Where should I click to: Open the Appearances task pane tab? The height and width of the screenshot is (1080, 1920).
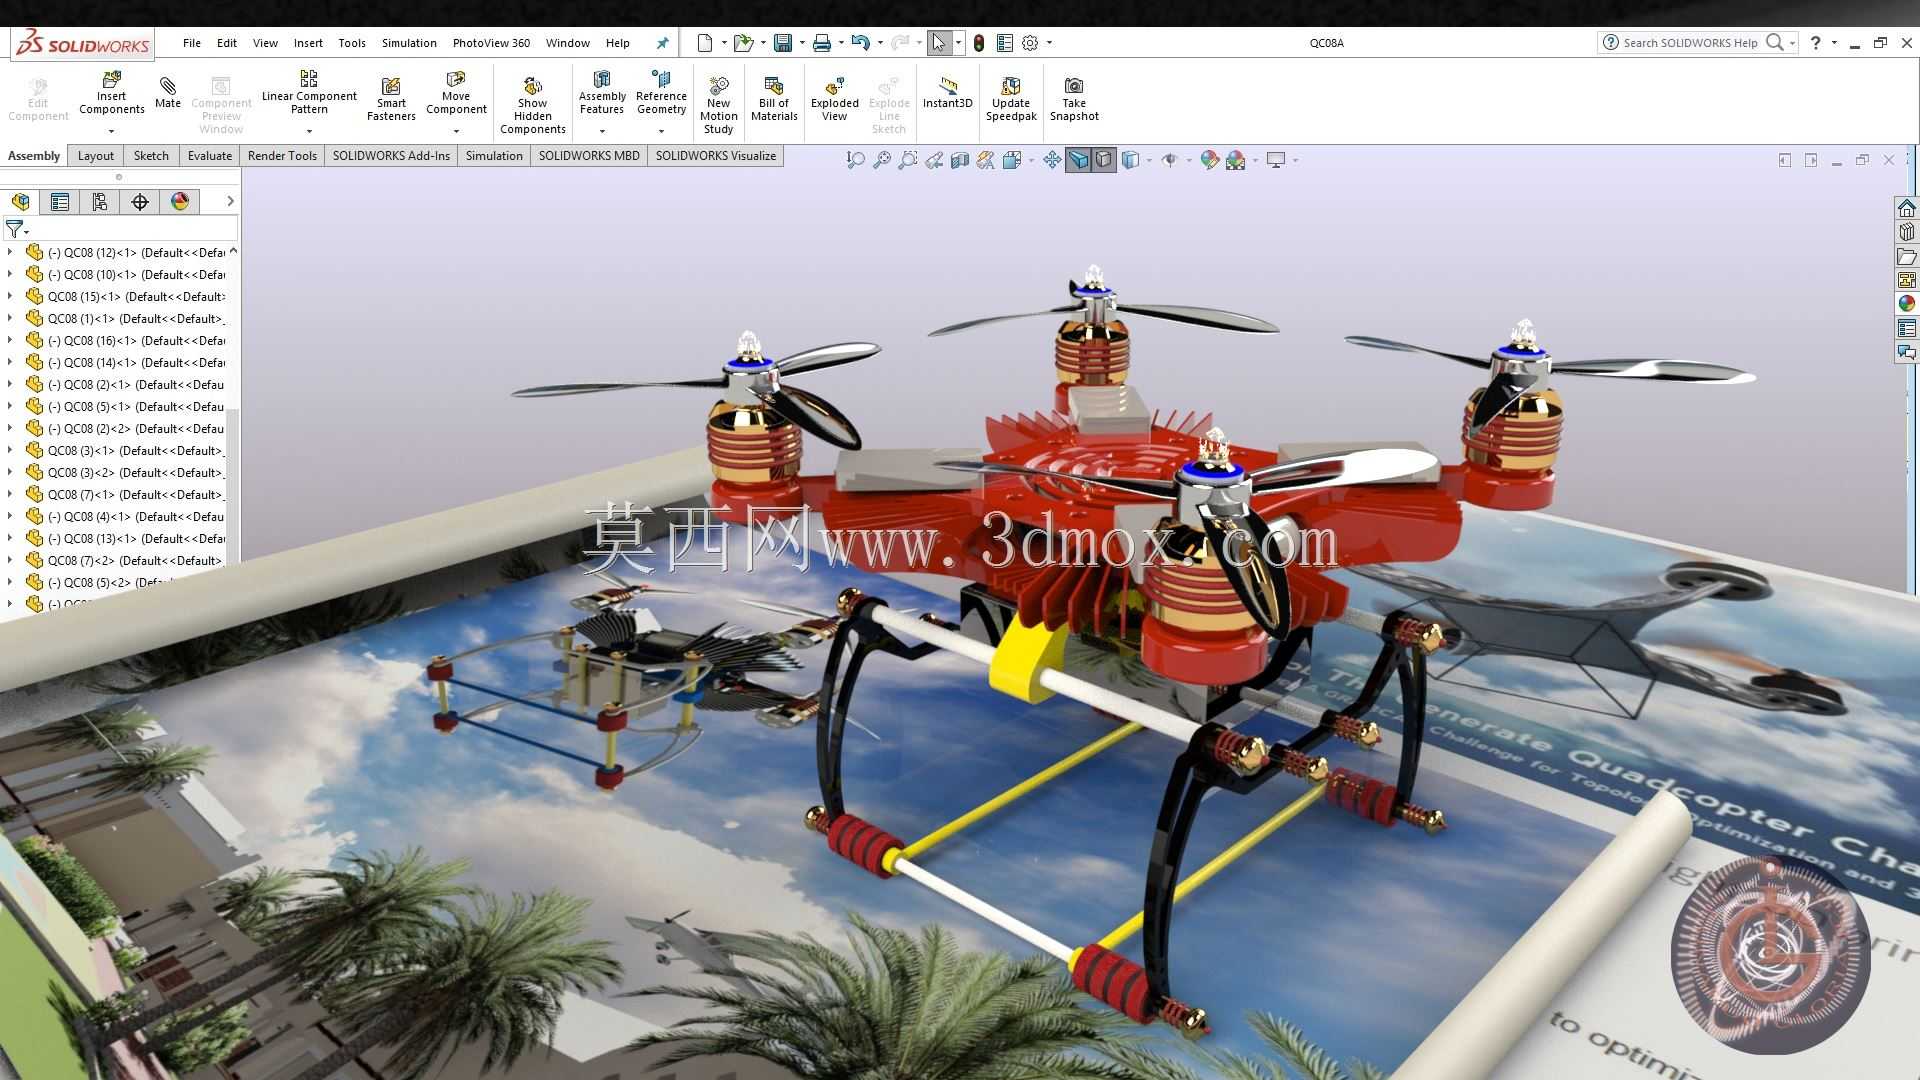pyautogui.click(x=1907, y=303)
